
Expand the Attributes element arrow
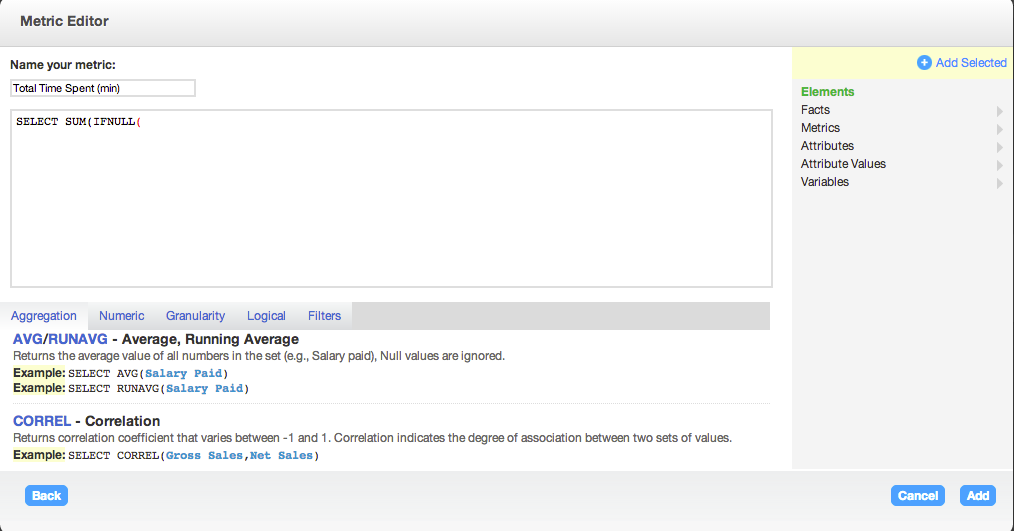pos(999,147)
